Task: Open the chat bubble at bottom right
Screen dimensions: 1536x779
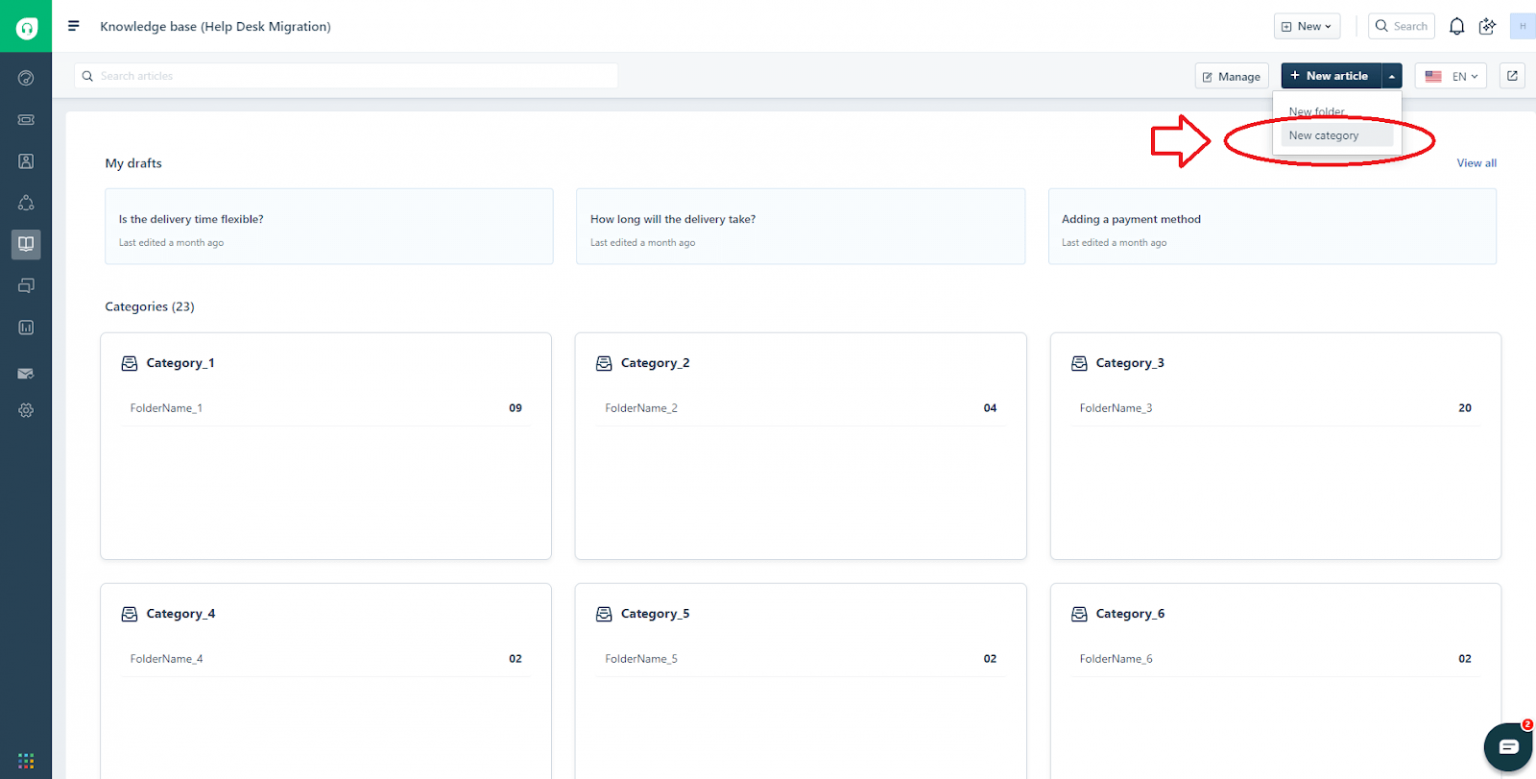Action: [x=1508, y=747]
